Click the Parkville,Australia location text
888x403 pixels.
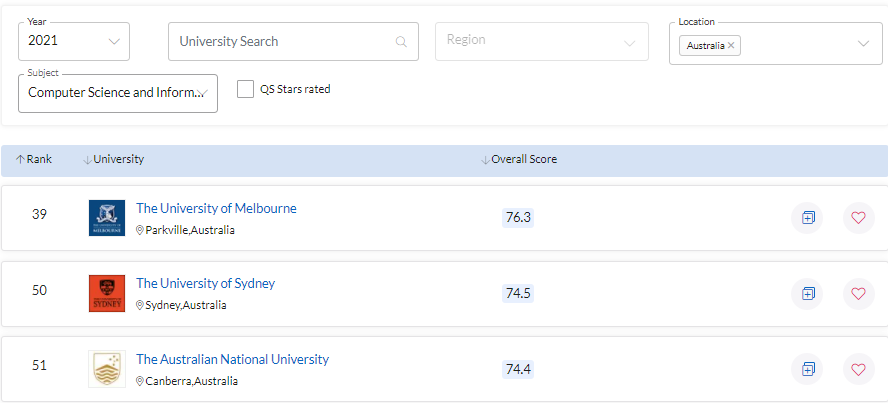pyautogui.click(x=190, y=230)
